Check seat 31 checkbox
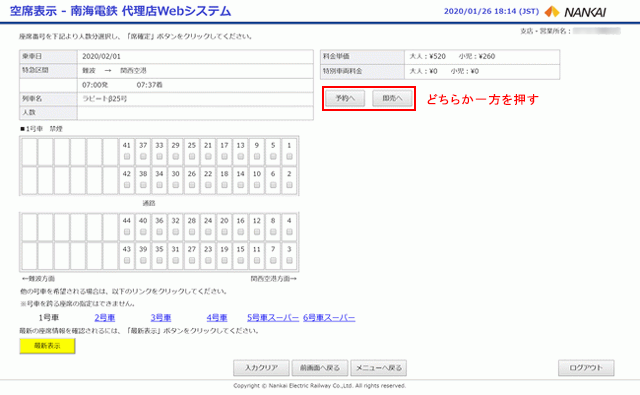The width and height of the screenshot is (640, 395). pyautogui.click(x=176, y=260)
